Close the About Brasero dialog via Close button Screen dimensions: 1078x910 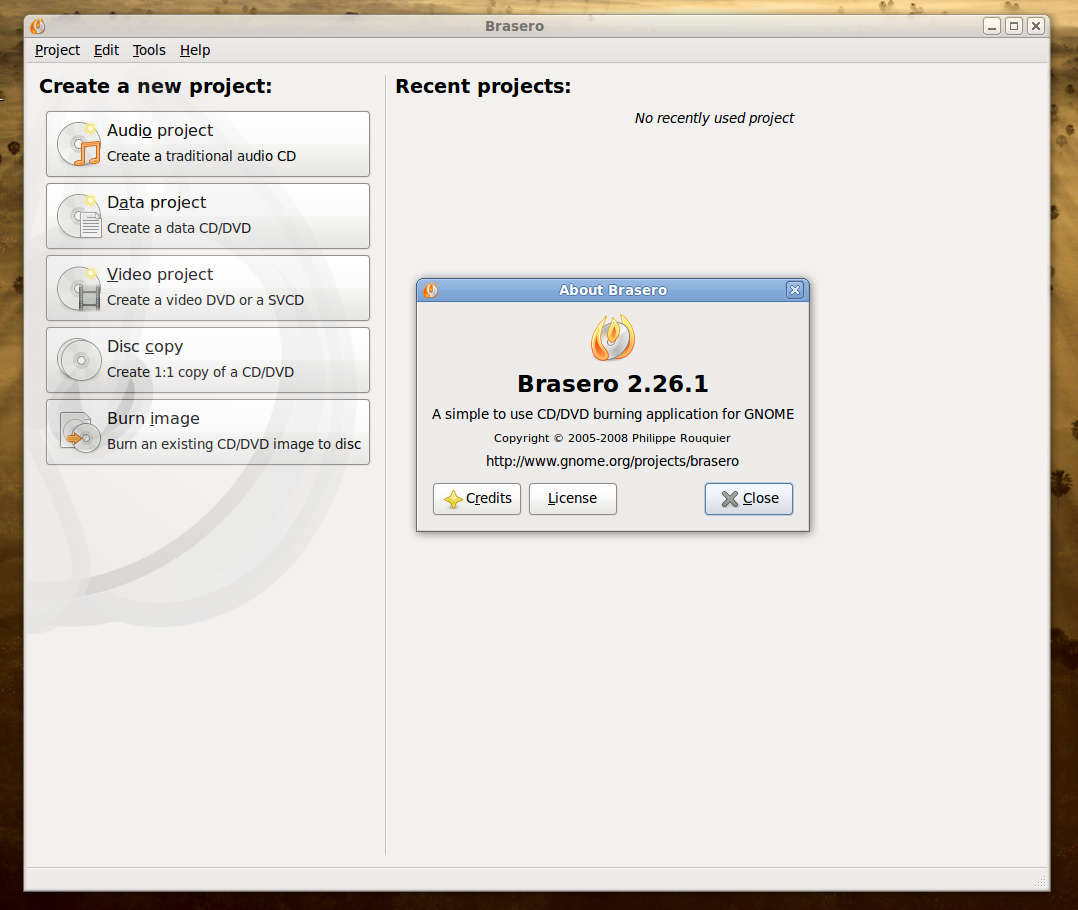749,498
